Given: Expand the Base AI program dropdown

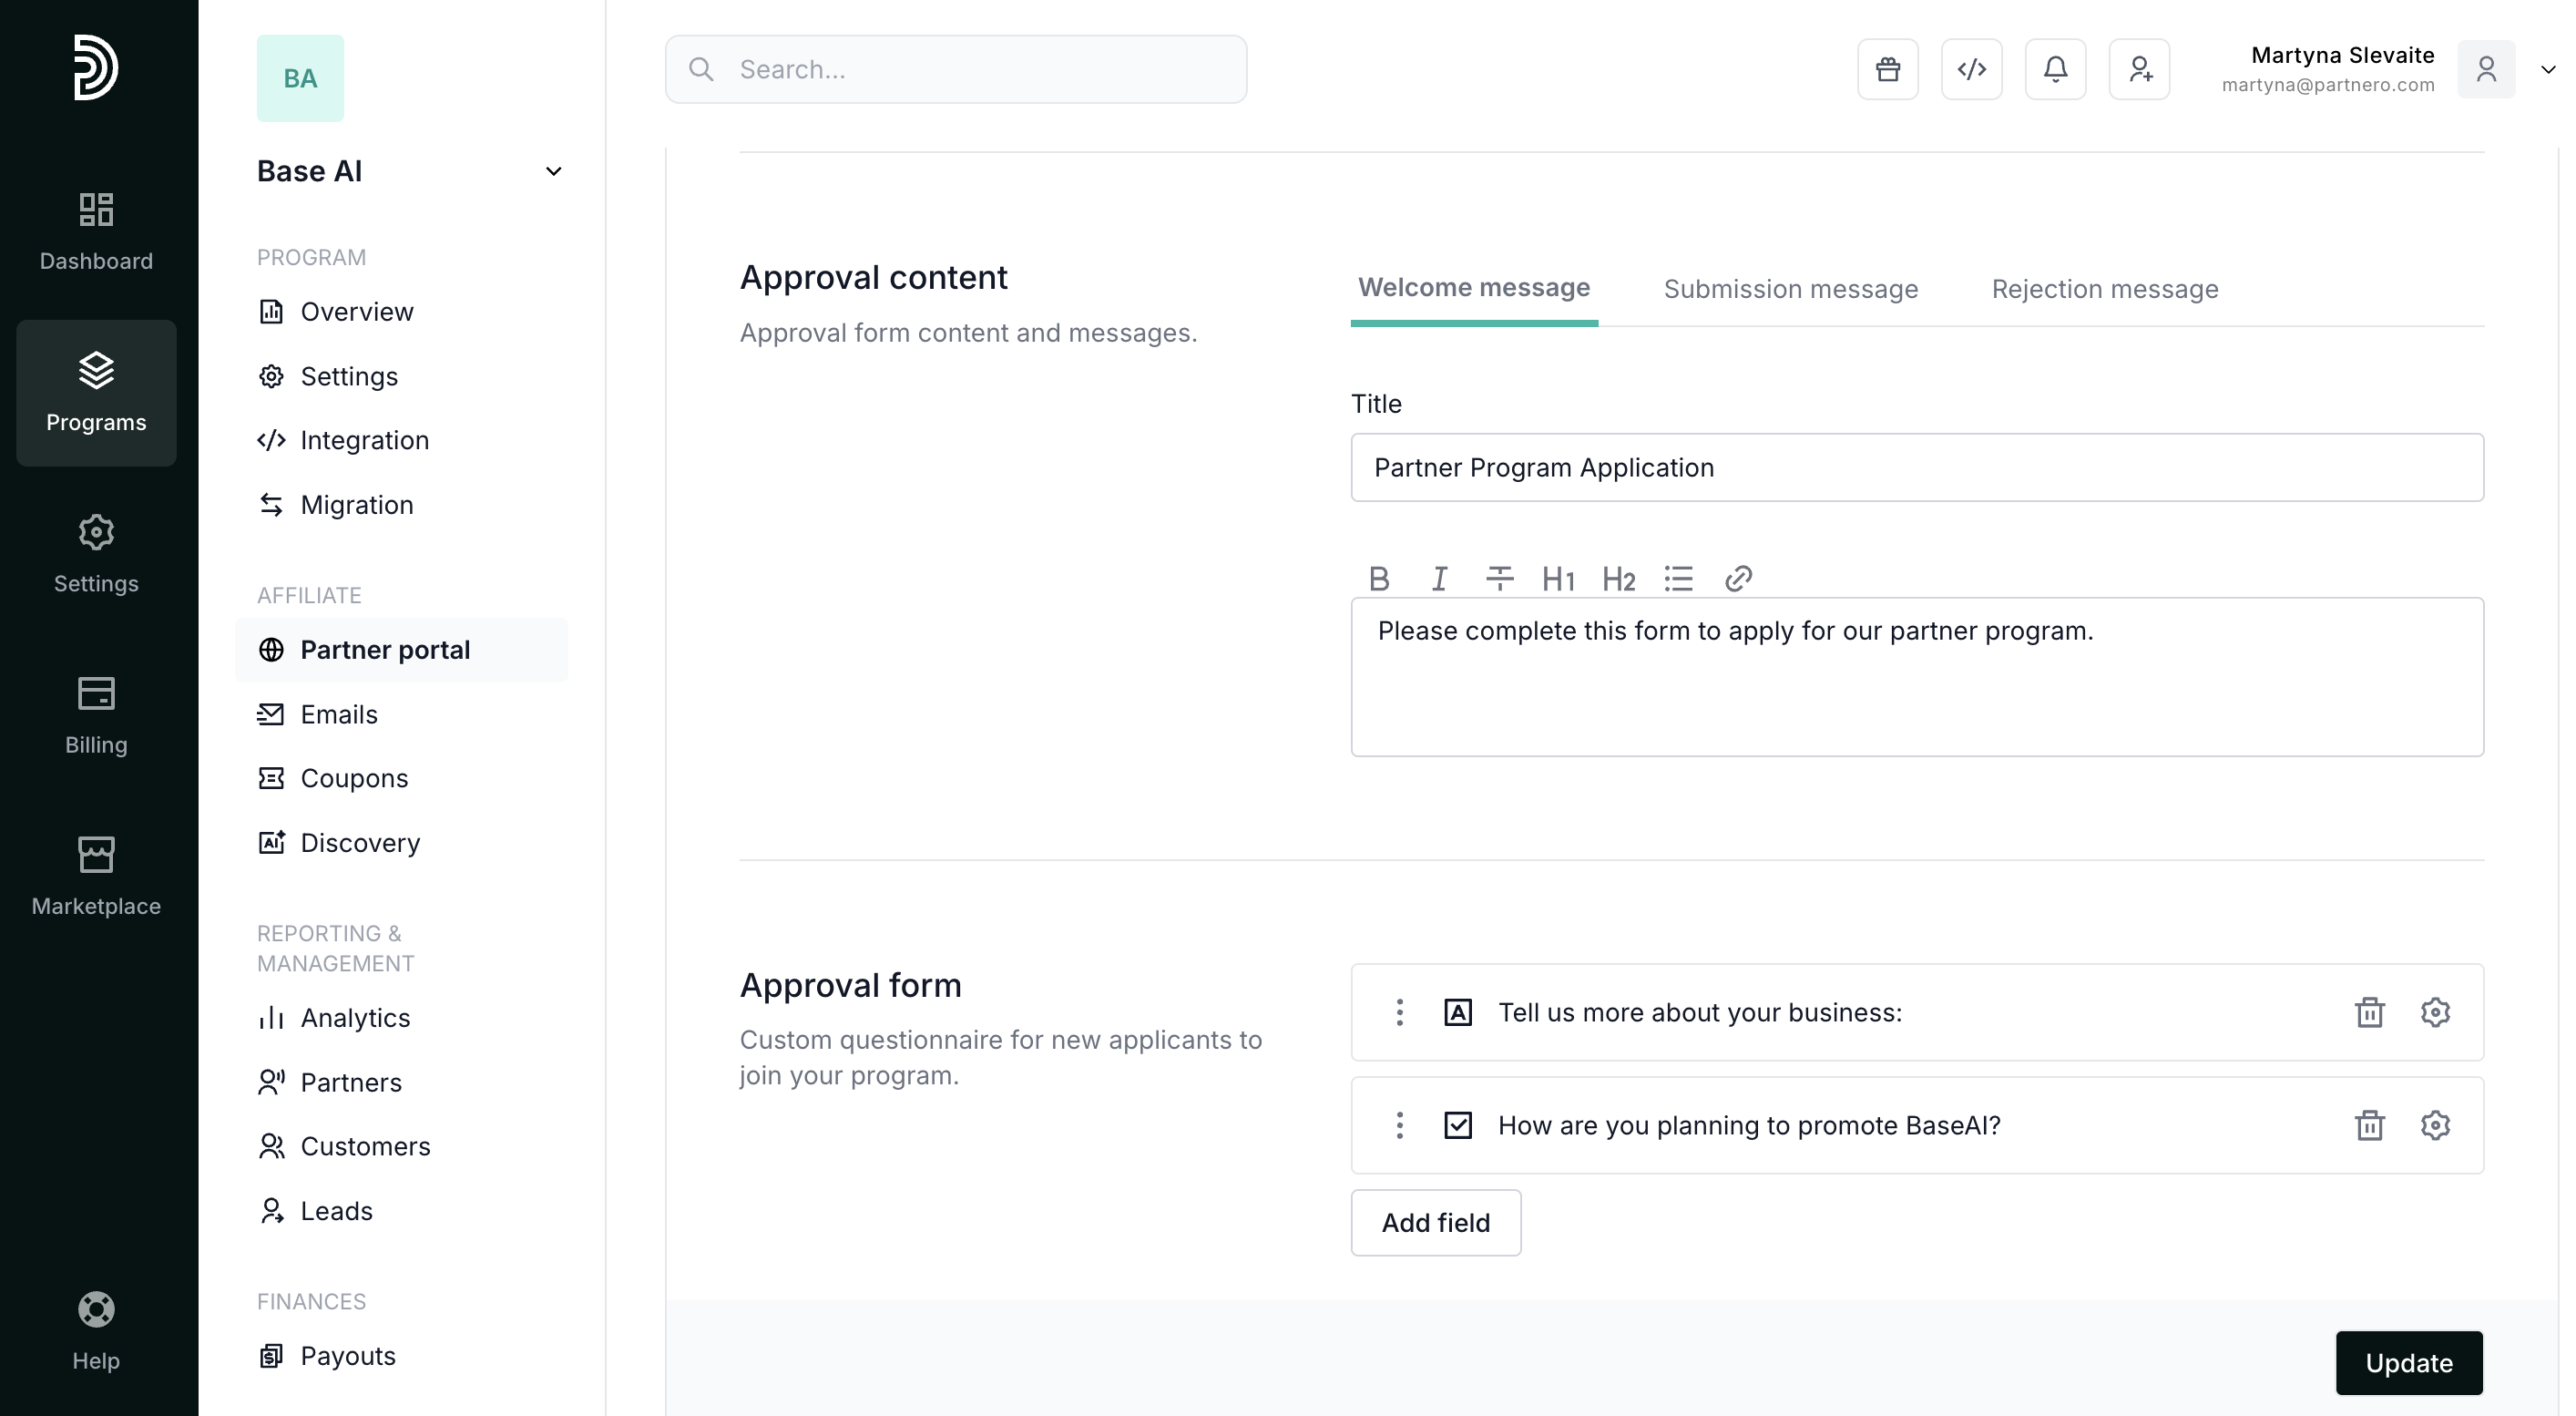Looking at the screenshot, I should [553, 171].
